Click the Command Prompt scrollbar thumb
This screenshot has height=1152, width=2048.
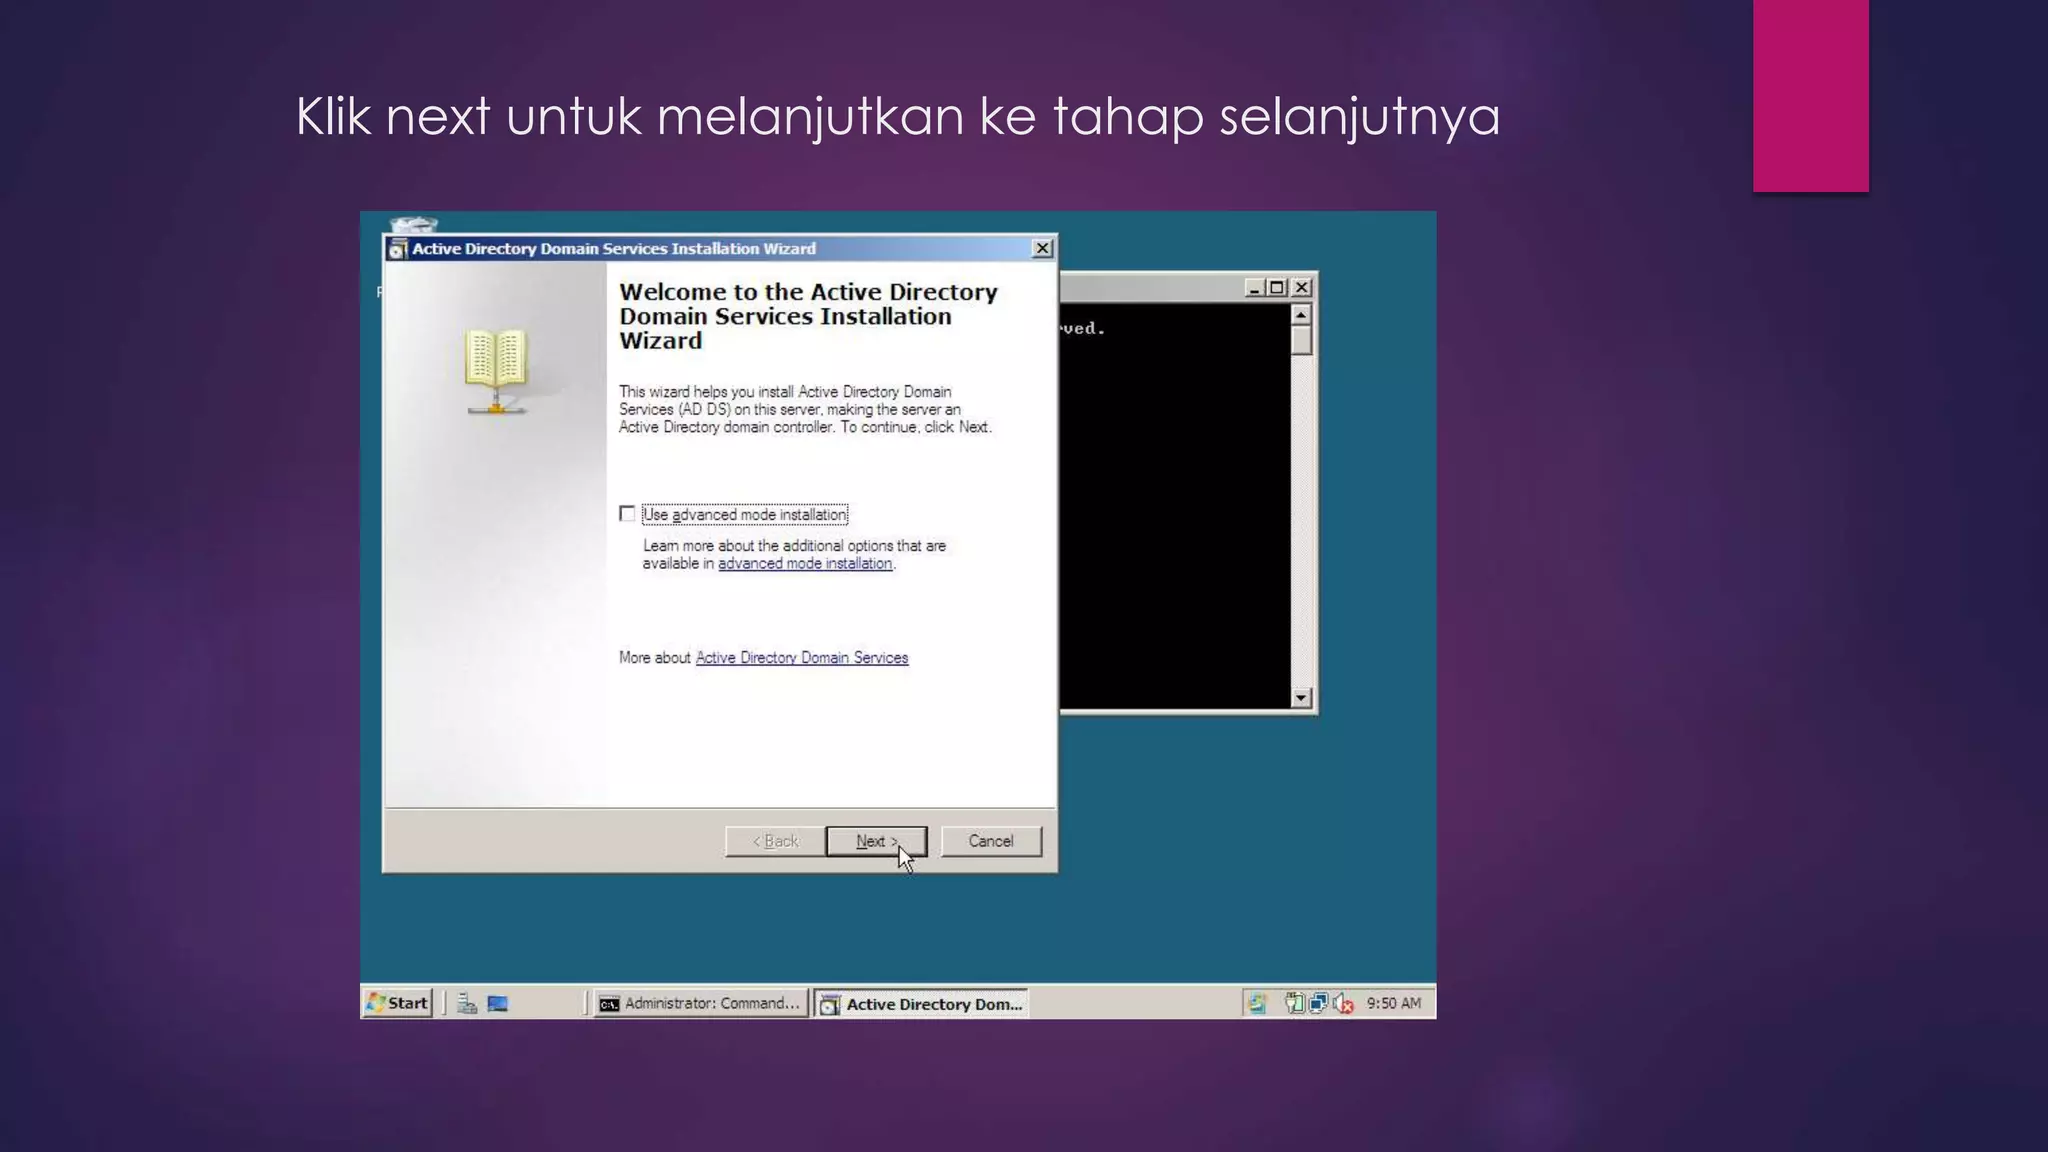click(x=1301, y=340)
